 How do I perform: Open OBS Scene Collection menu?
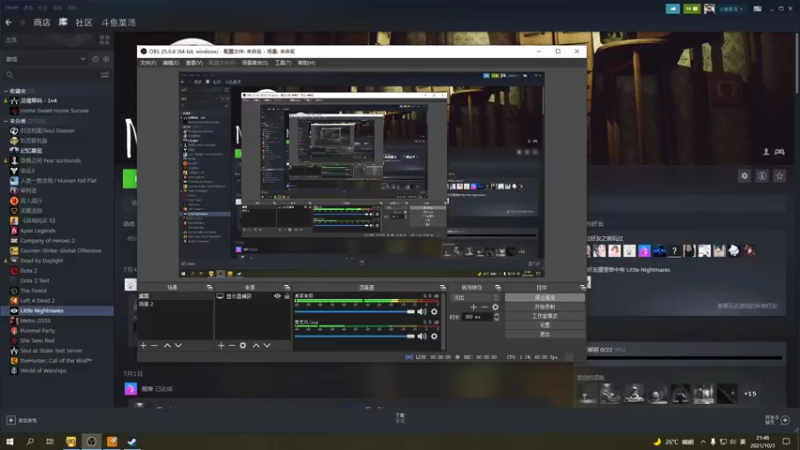[255, 63]
